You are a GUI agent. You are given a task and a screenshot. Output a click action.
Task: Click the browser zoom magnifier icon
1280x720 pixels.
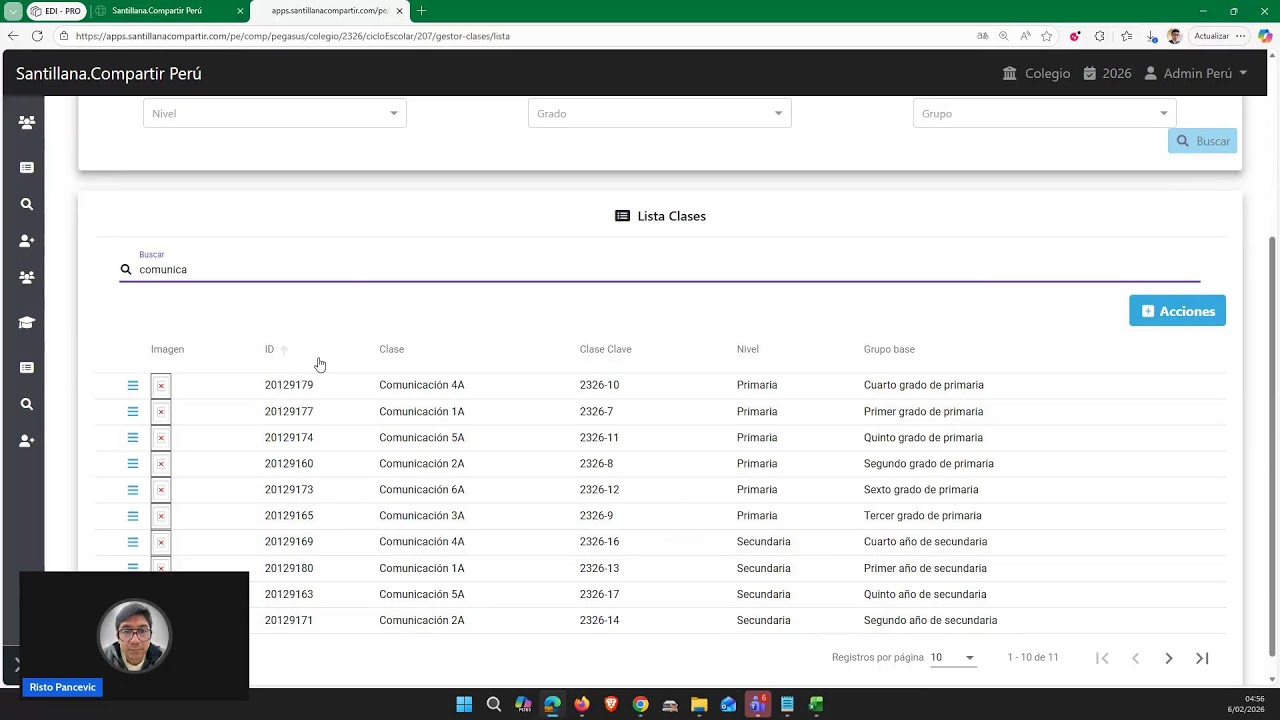pyautogui.click(x=1004, y=36)
